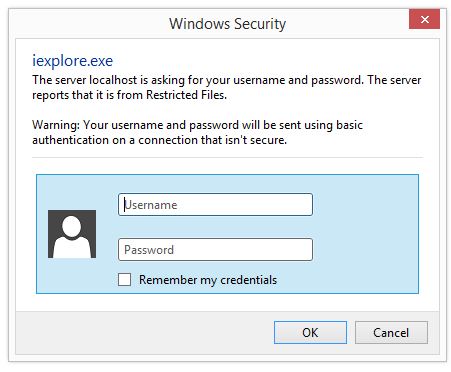Image resolution: width=451 pixels, height=372 pixels.
Task: Focus the Username input field
Action: coord(215,204)
